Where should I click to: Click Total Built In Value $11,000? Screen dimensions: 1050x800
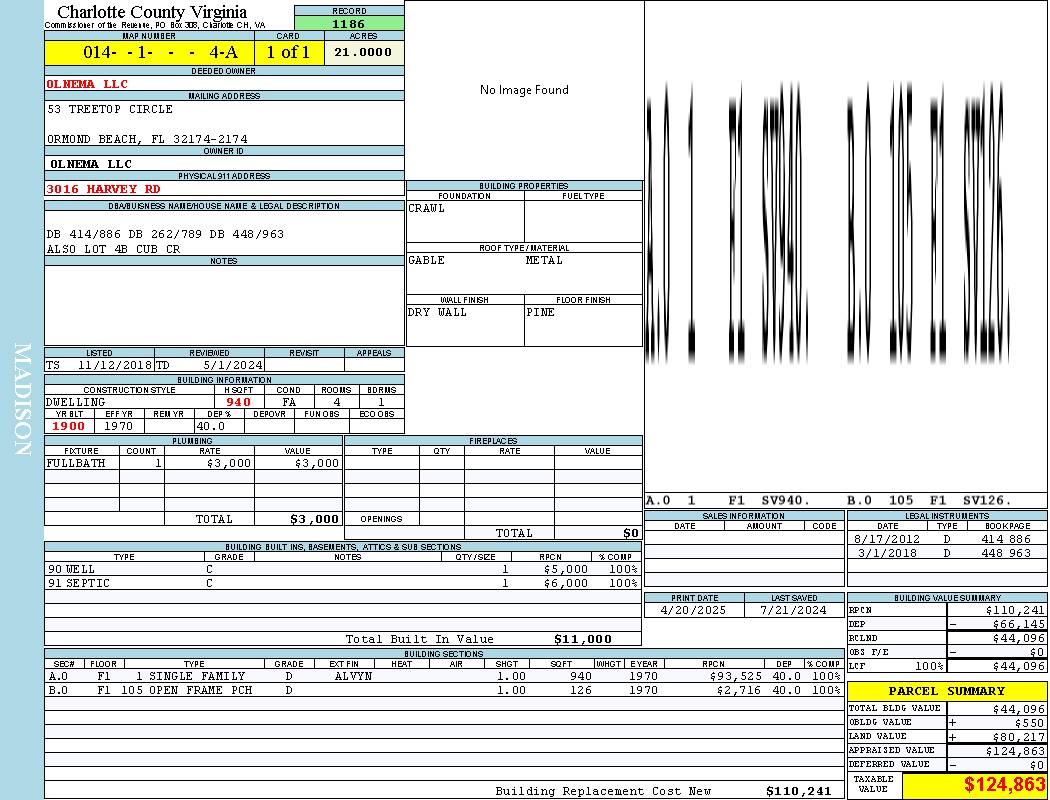583,639
